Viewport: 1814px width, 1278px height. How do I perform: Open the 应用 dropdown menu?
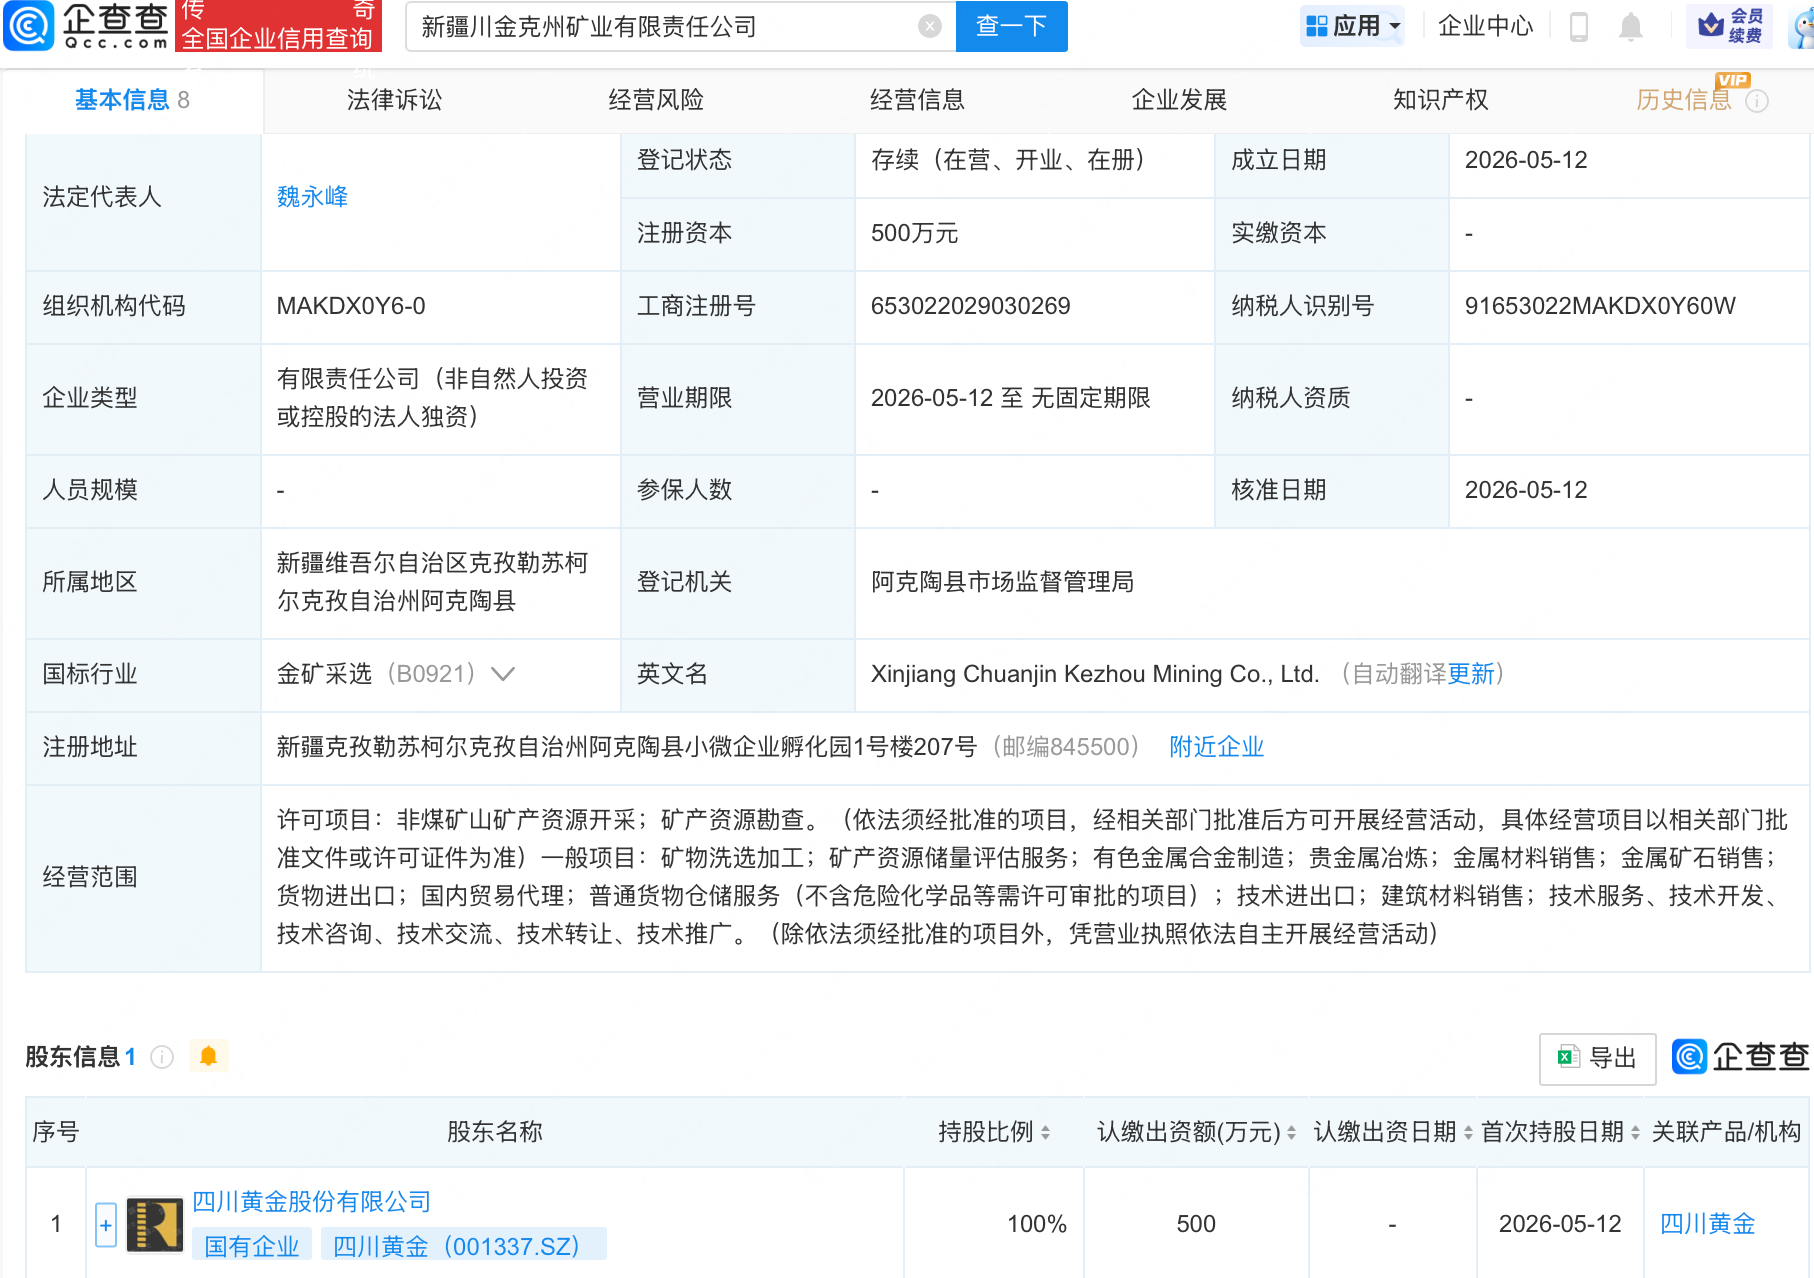click(x=1353, y=26)
